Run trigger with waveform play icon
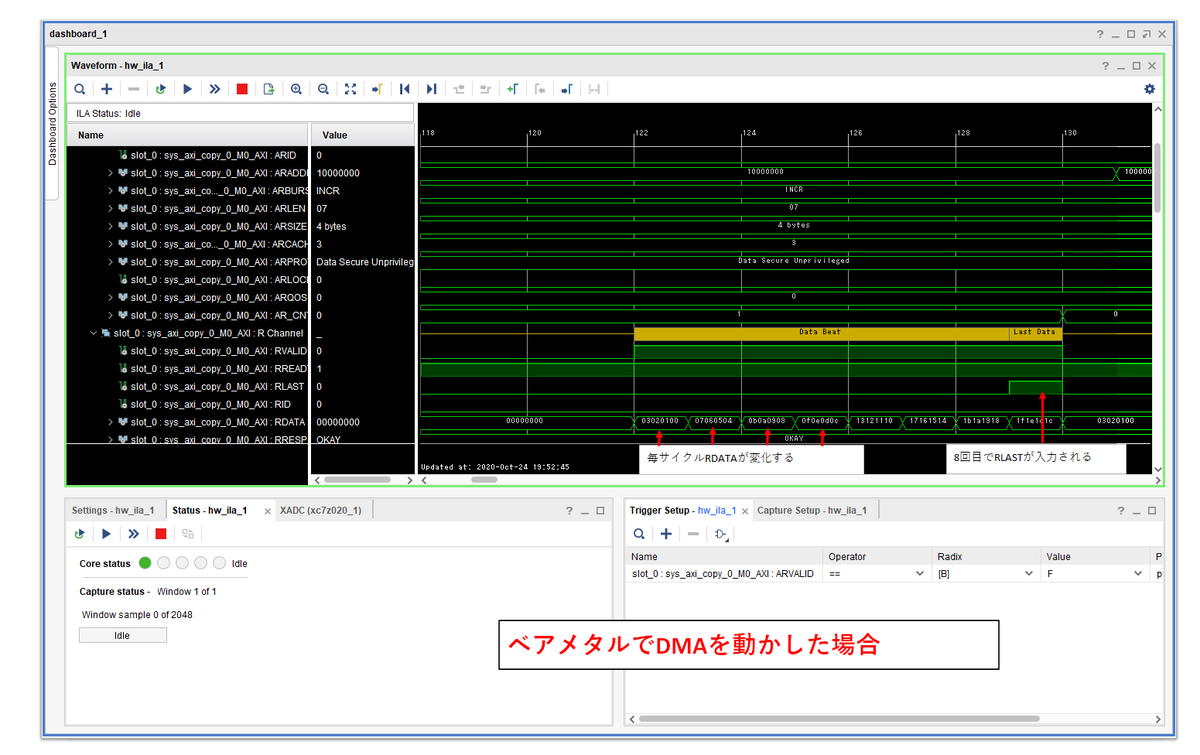This screenshot has height=755, width=1200. [x=187, y=89]
